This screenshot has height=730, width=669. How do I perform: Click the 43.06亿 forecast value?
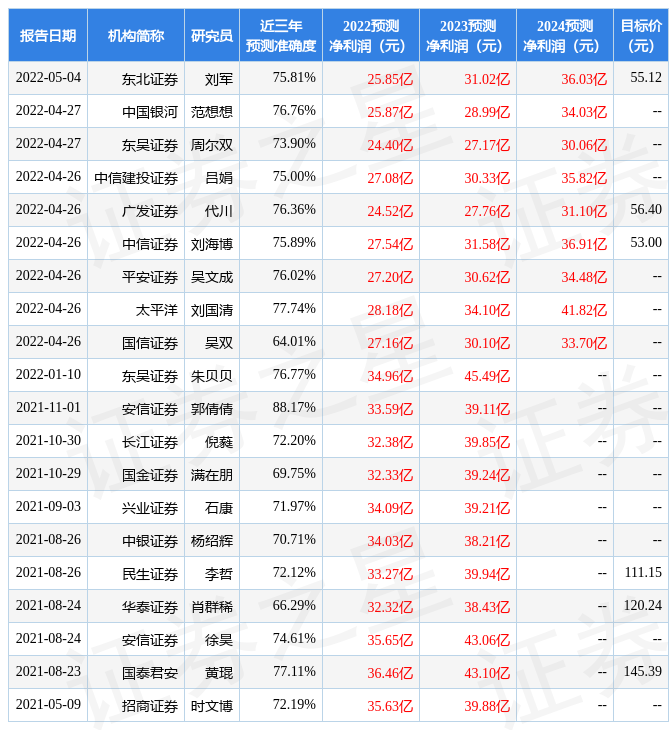pos(487,641)
